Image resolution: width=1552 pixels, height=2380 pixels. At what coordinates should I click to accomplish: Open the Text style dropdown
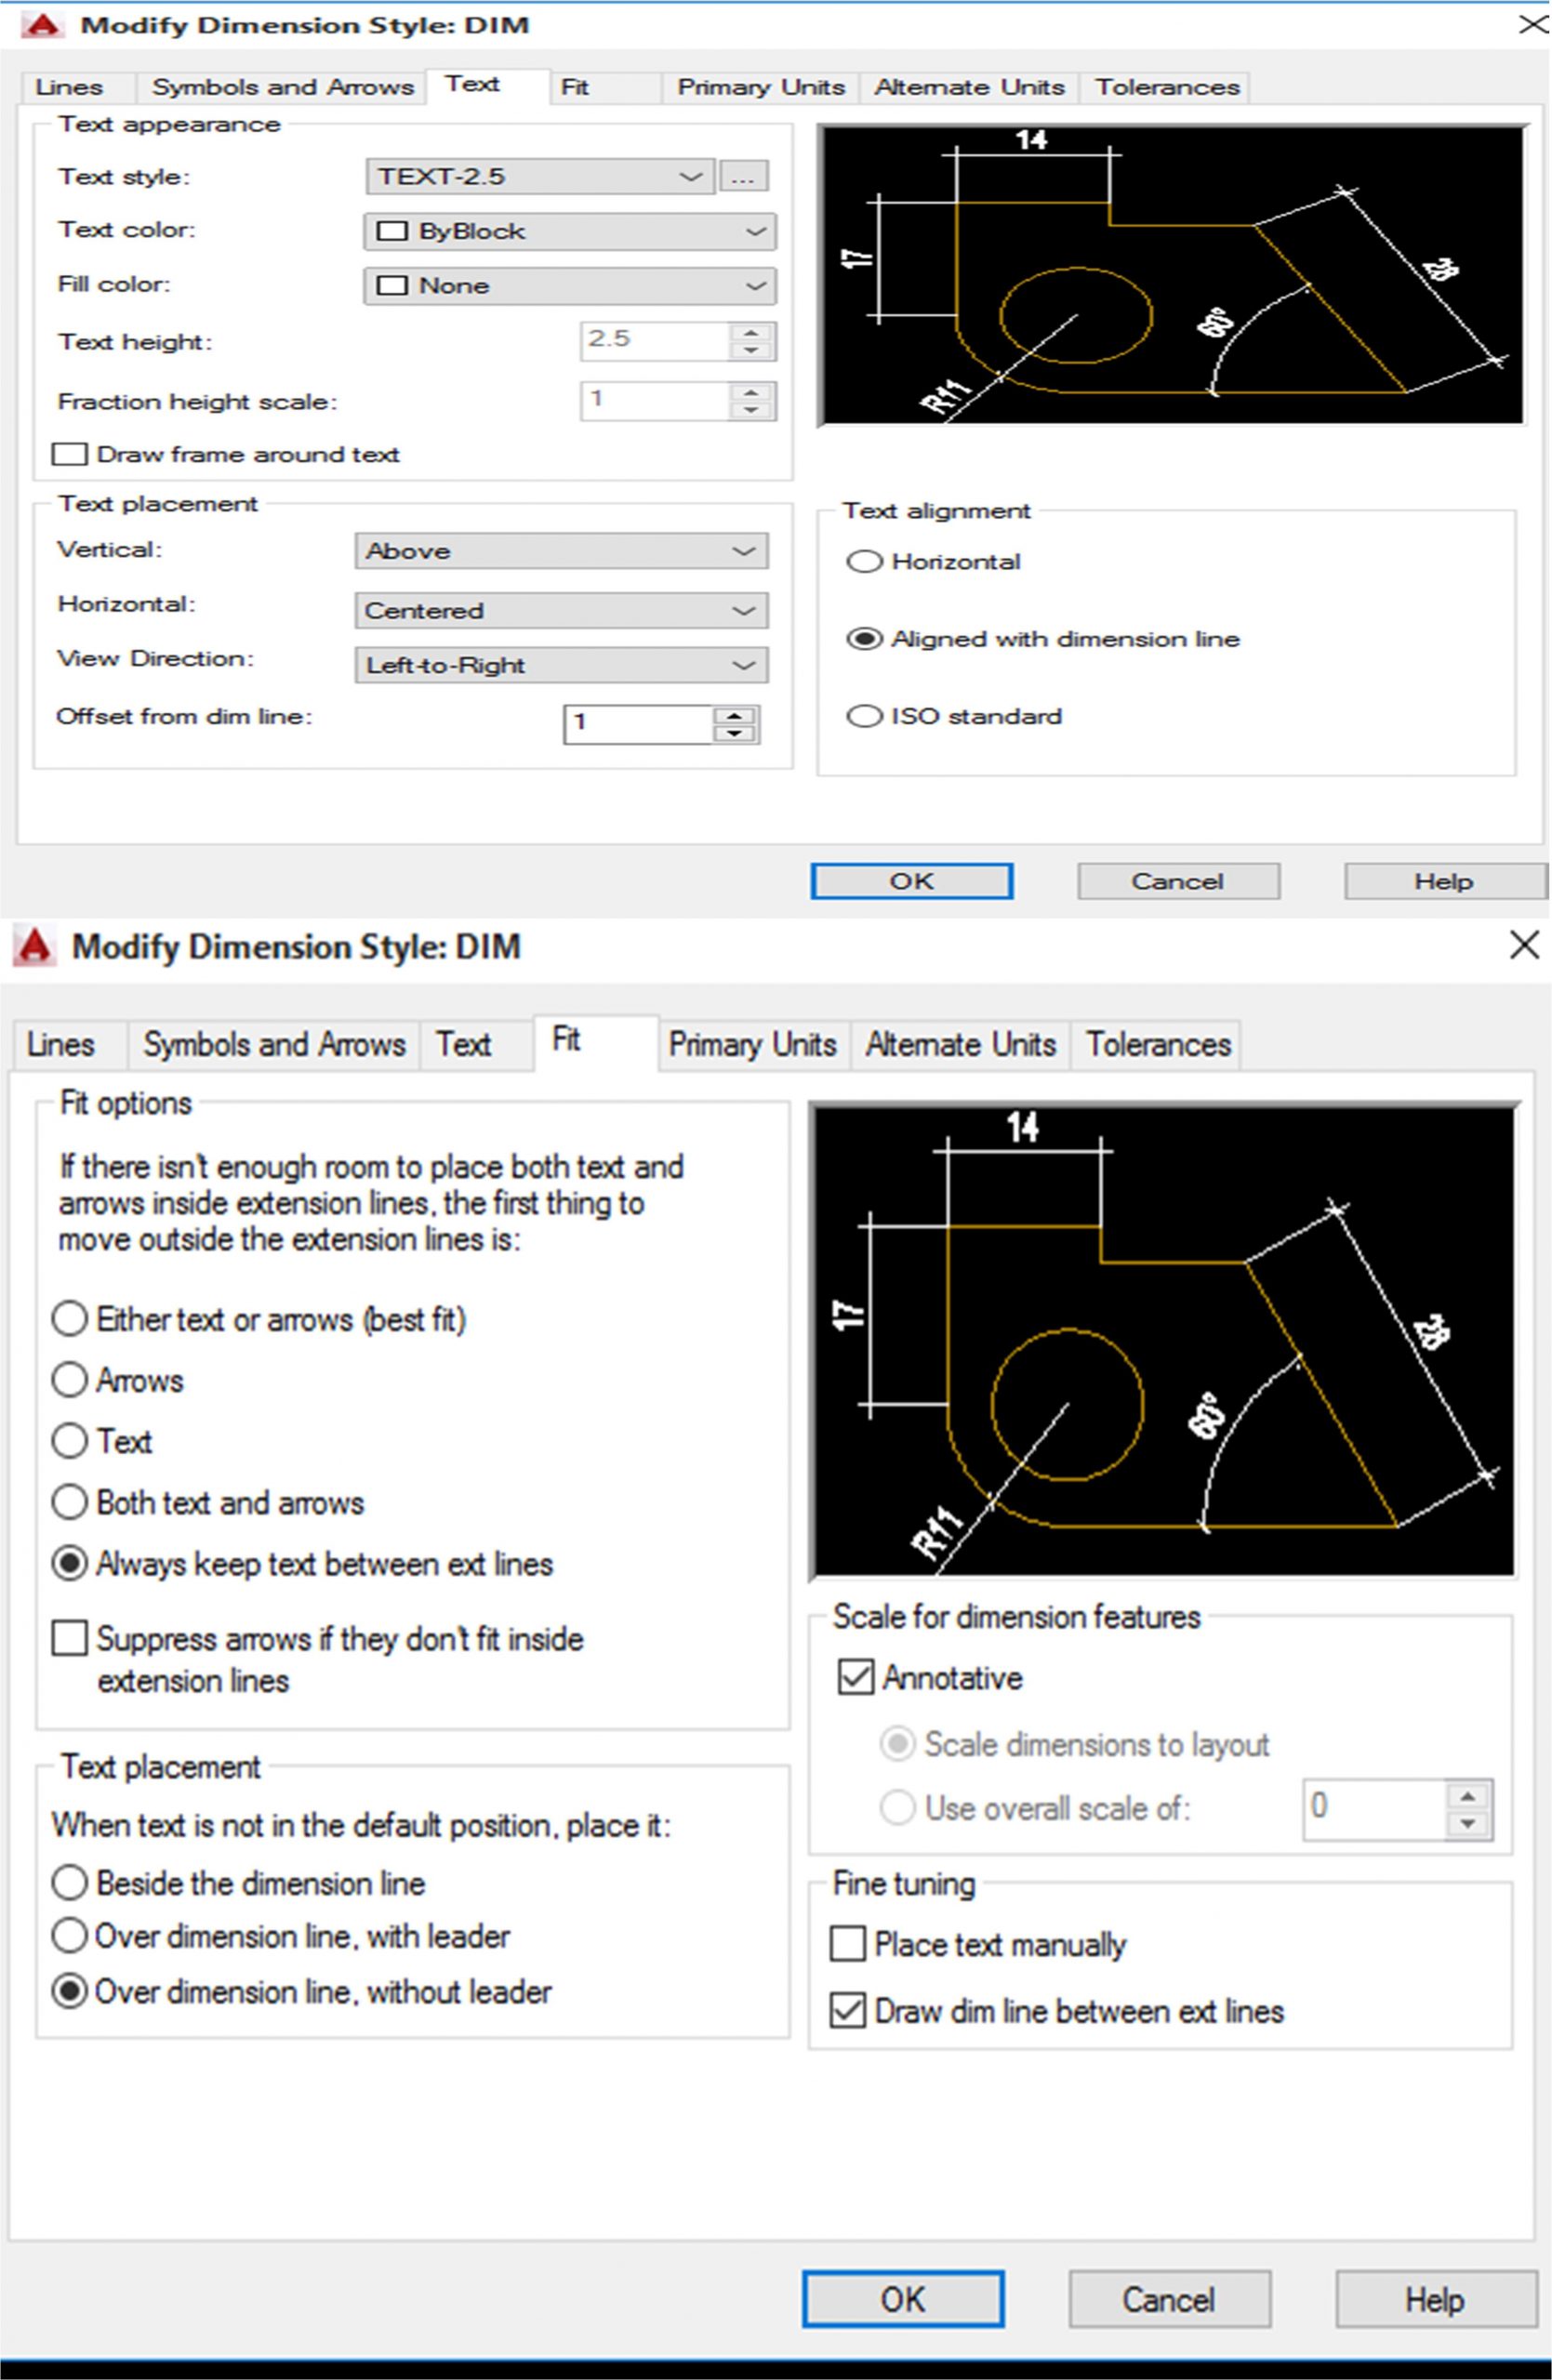[540, 177]
